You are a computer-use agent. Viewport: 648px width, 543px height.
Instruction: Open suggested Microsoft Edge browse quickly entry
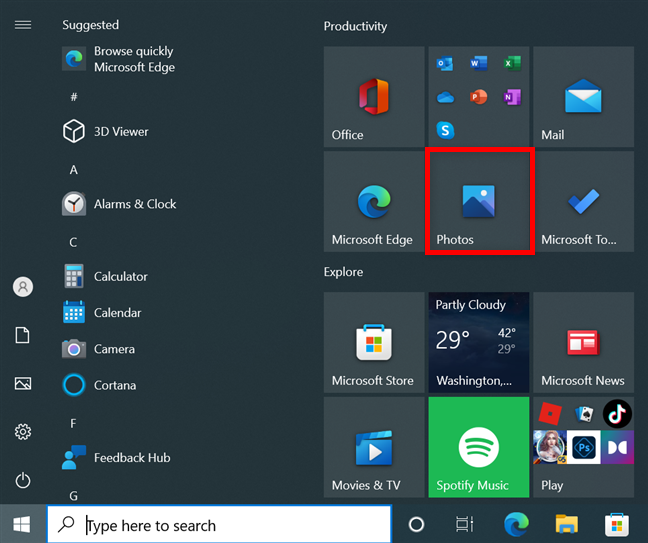[x=119, y=59]
